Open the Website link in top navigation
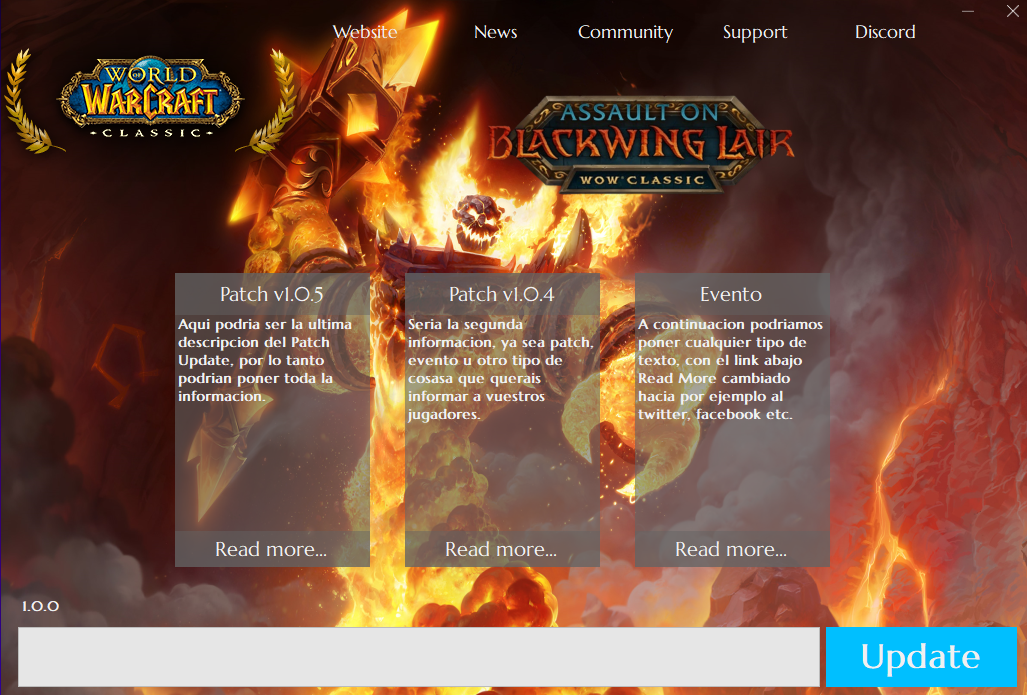The image size is (1027, 696). [365, 32]
